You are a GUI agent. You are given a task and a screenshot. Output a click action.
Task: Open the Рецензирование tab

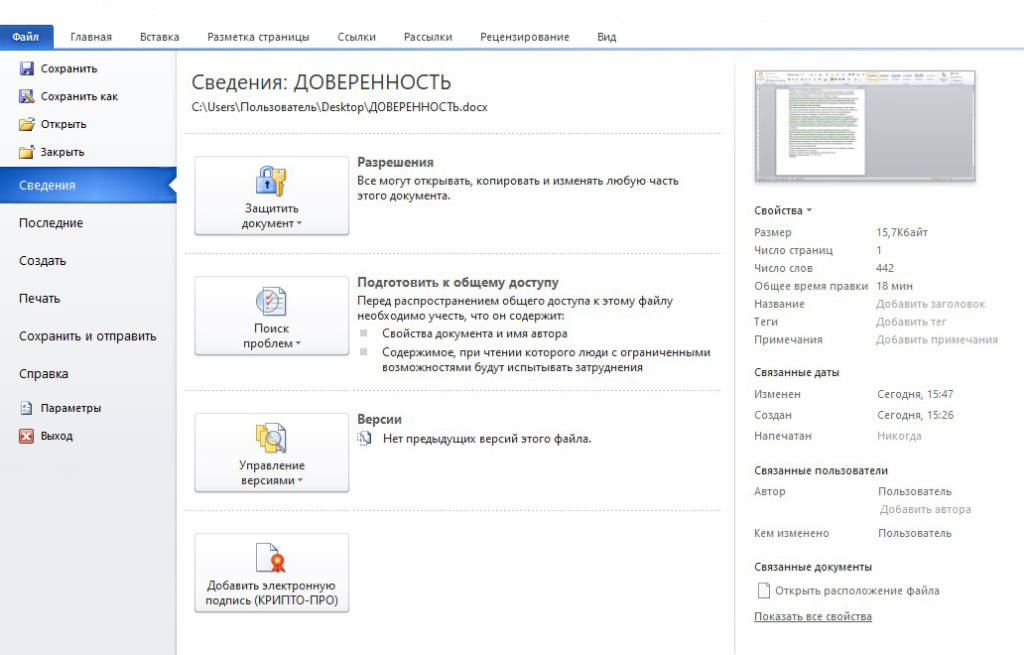click(524, 37)
